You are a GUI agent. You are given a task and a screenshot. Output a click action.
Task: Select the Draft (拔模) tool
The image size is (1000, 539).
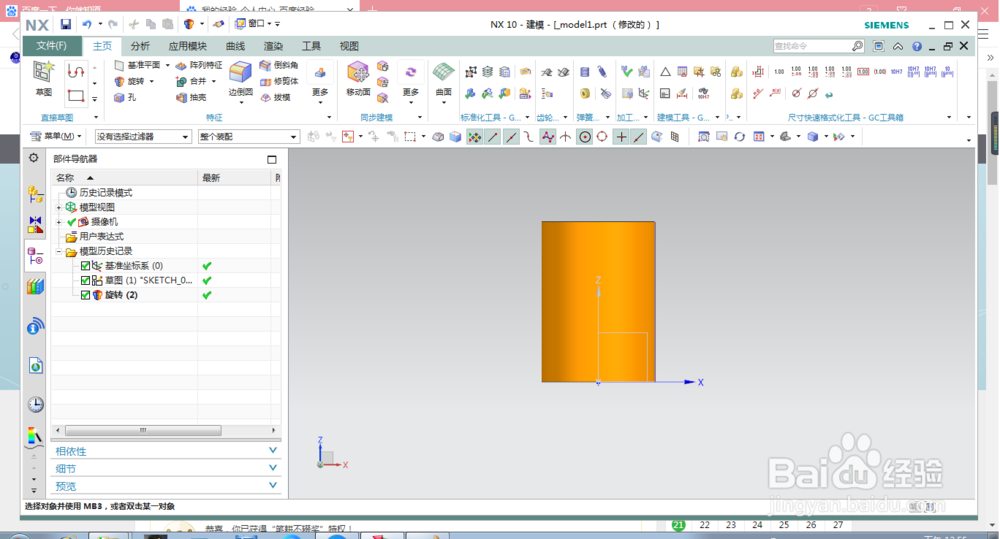point(276,97)
